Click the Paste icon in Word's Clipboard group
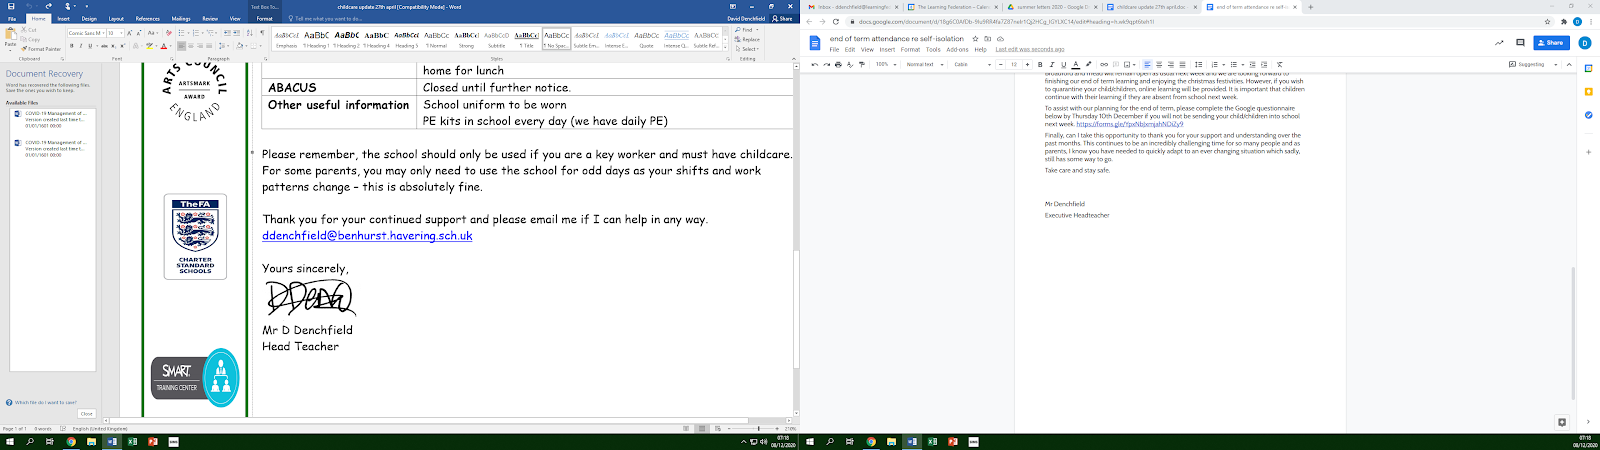Viewport: 1600px width, 450px height. click(x=11, y=35)
